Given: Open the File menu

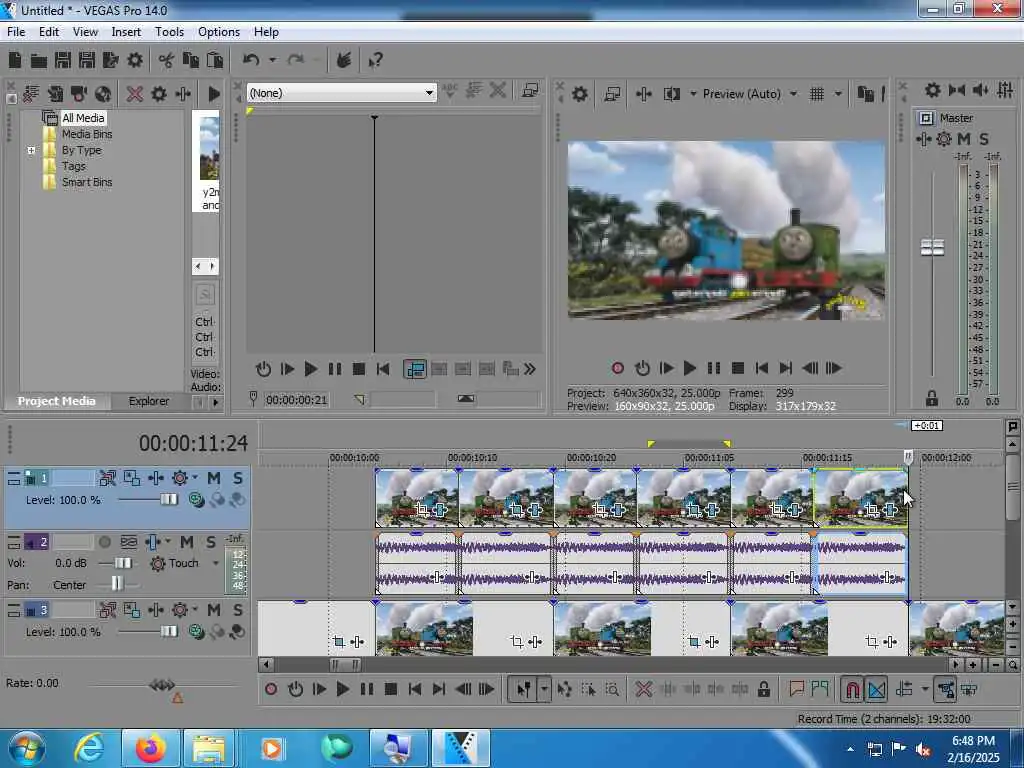Looking at the screenshot, I should [x=16, y=32].
